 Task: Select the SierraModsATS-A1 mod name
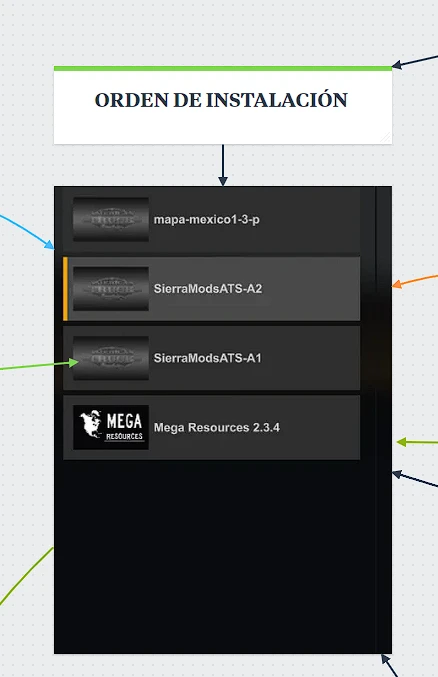pyautogui.click(x=207, y=358)
